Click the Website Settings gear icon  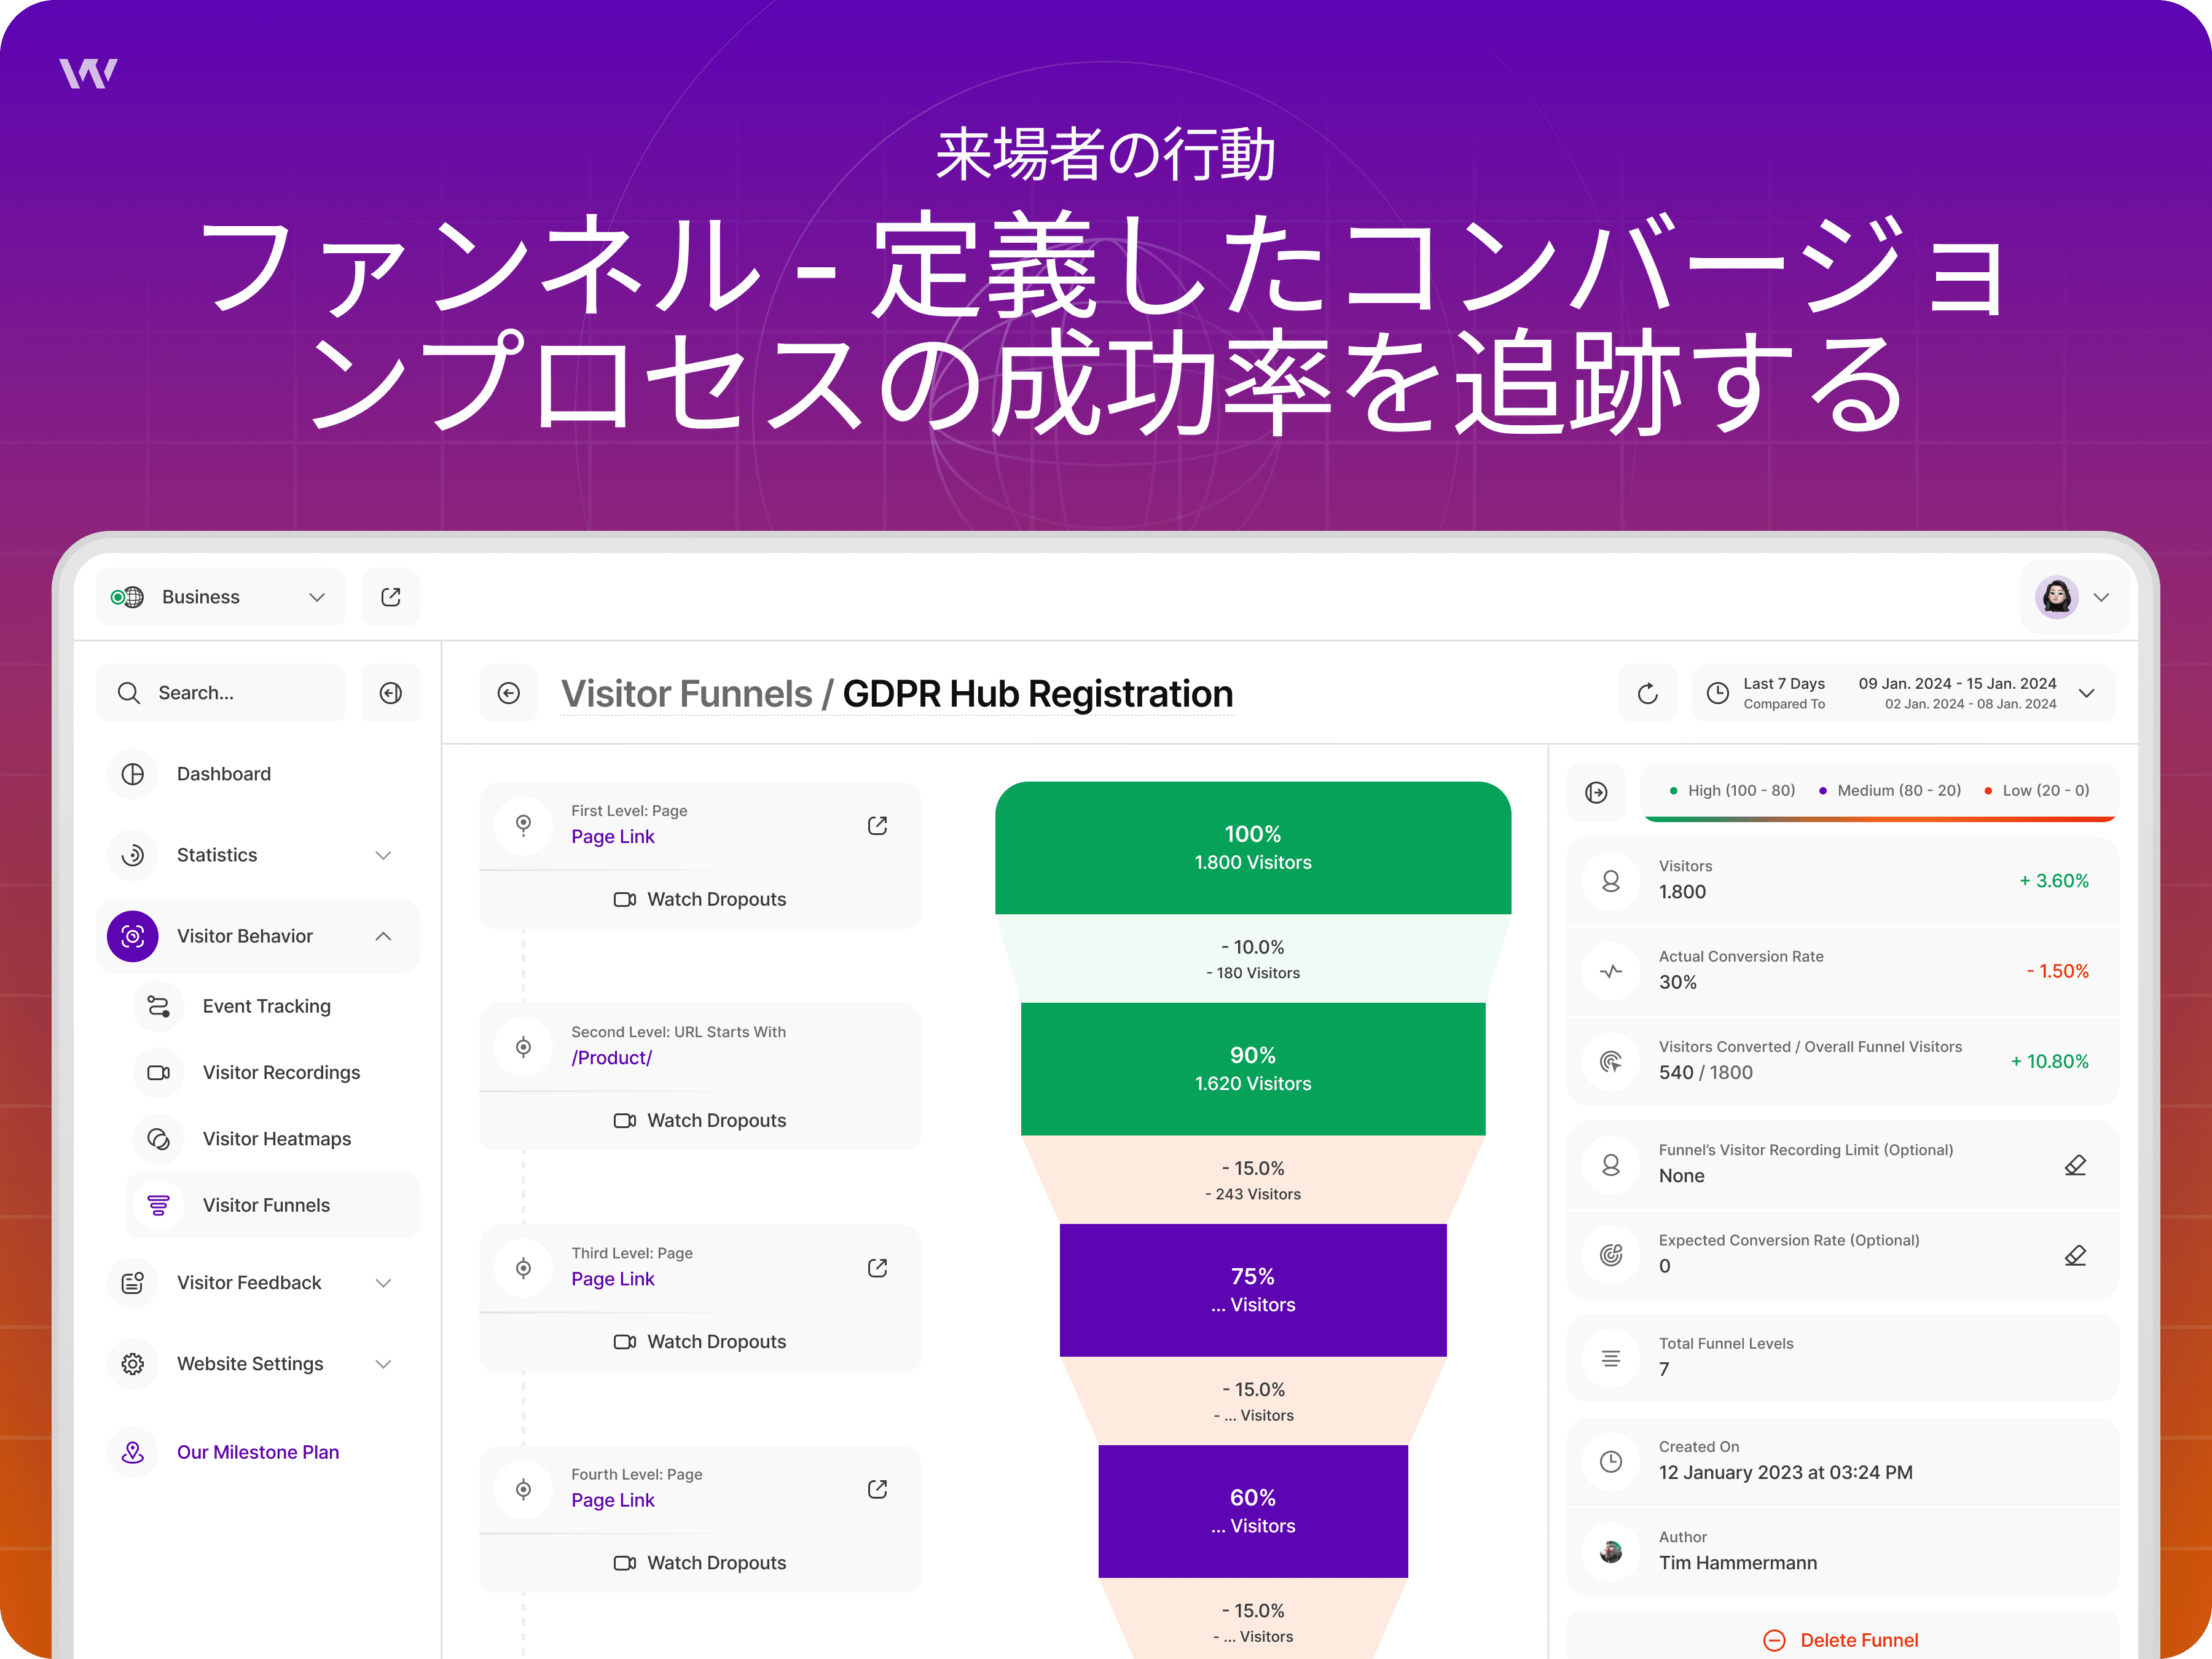pos(133,1364)
